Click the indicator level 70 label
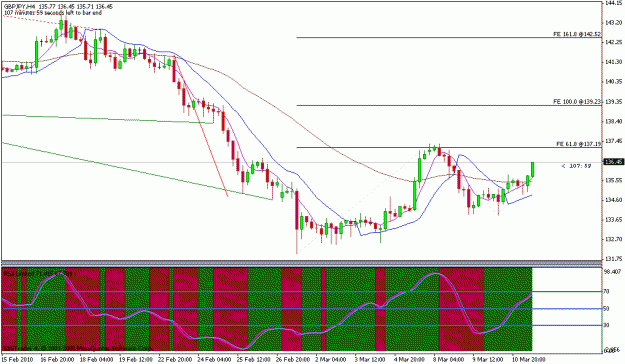Image resolution: width=625 pixels, height=364 pixels. (606, 292)
